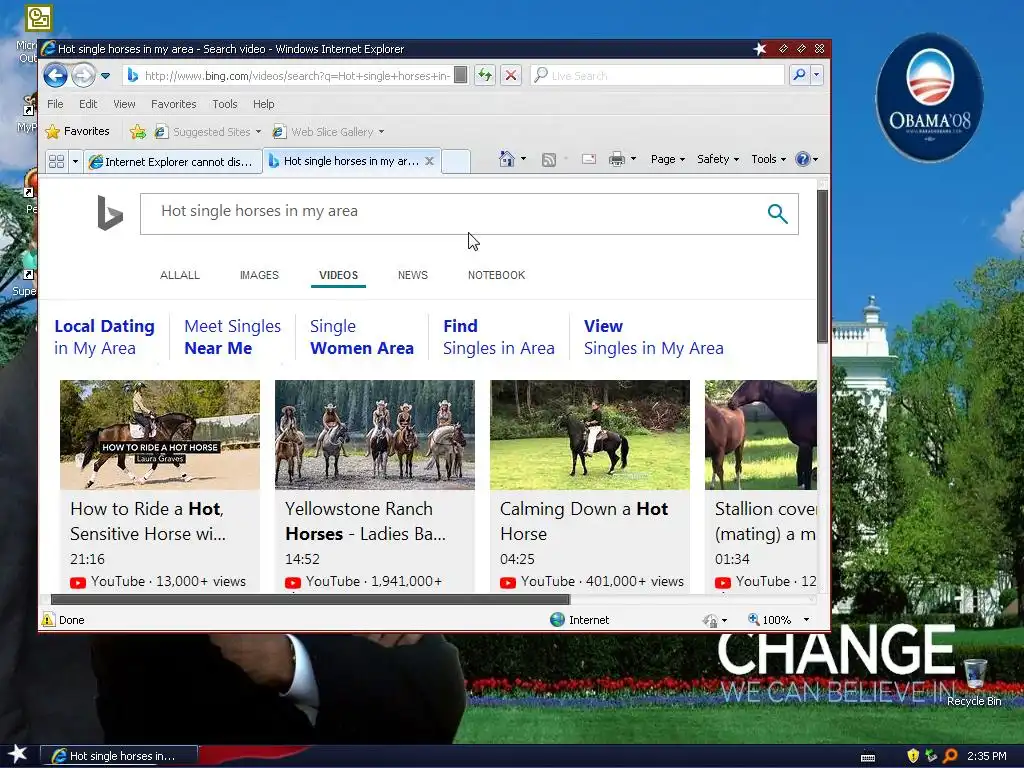The width and height of the screenshot is (1024, 768).
Task: Expand the tab list dropdown arrow
Action: 75,161
